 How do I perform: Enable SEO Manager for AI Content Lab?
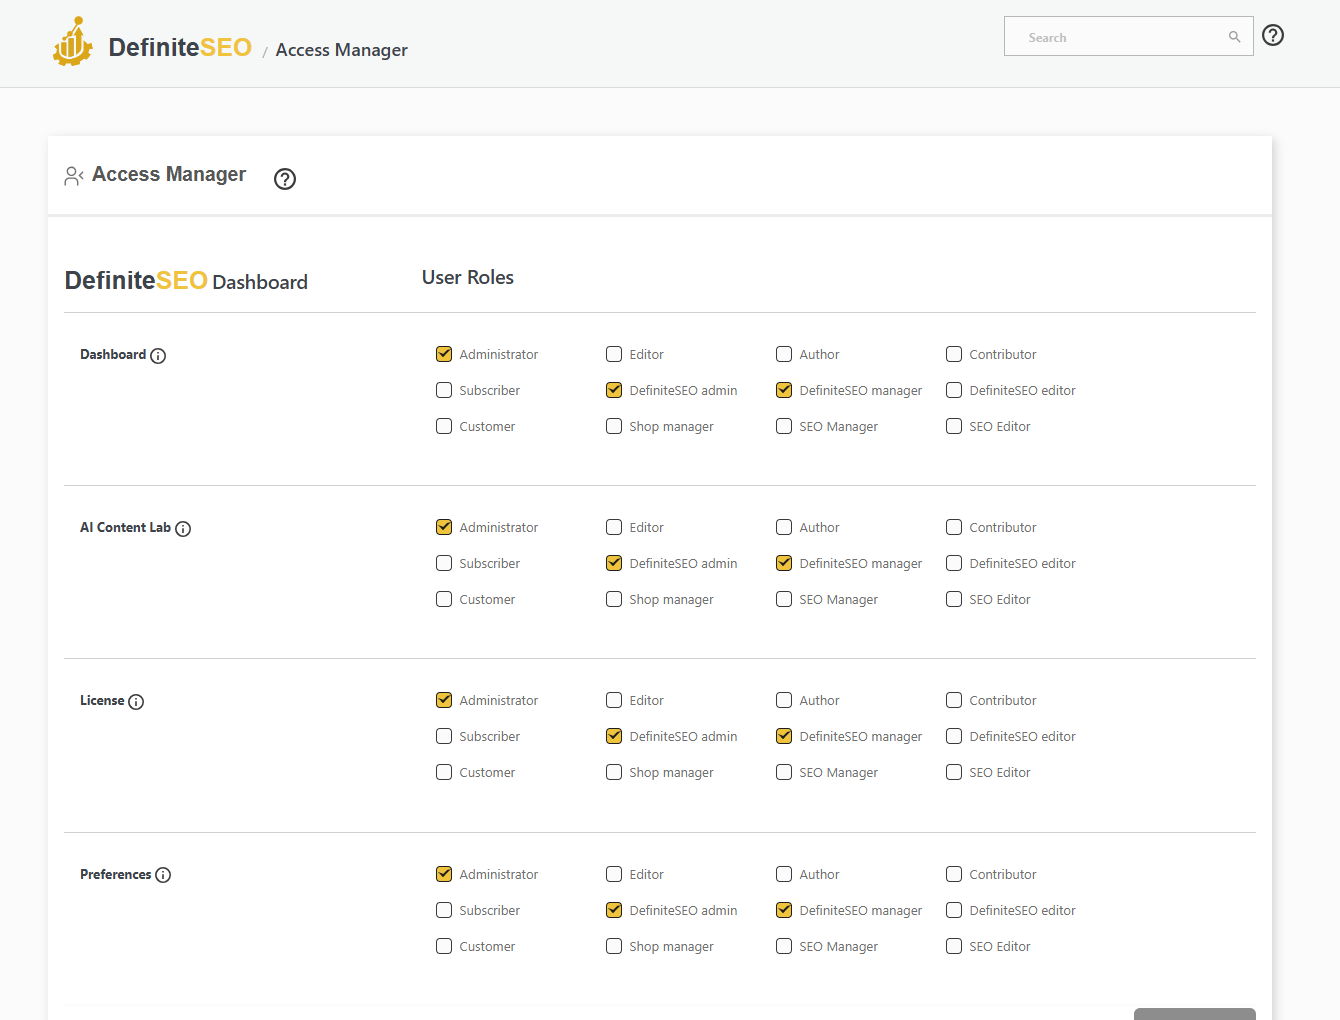(784, 599)
